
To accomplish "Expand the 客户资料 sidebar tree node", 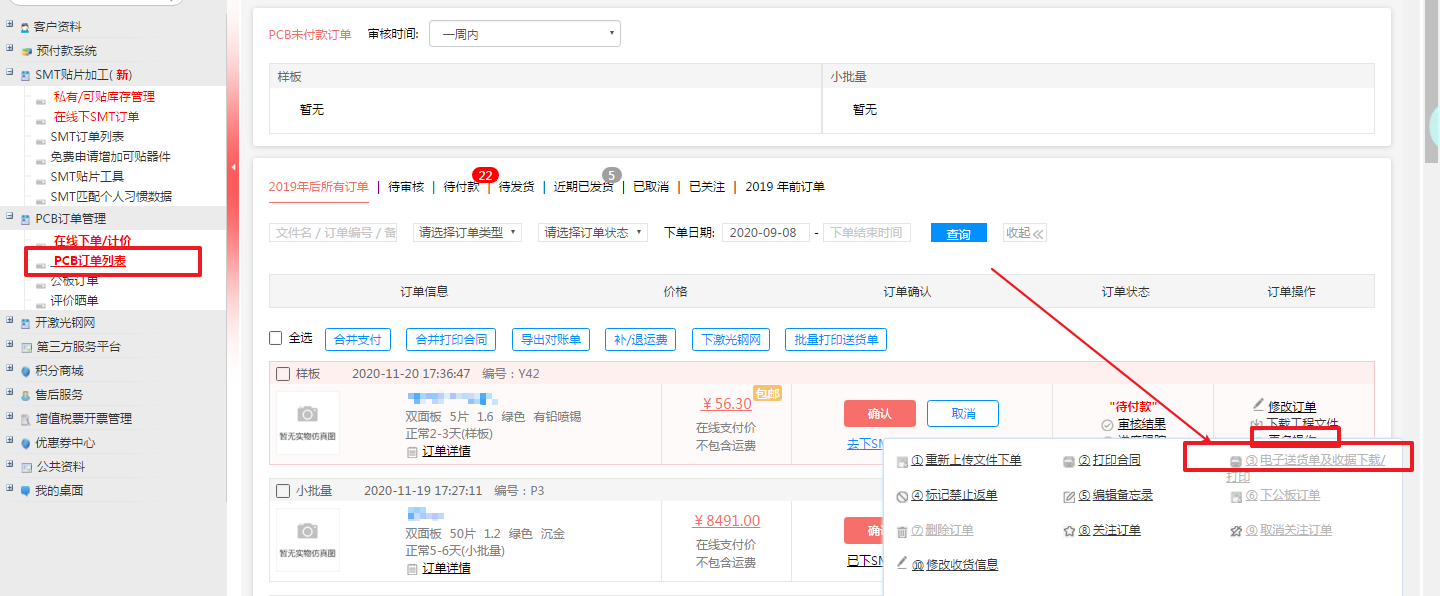I will 10,26.
